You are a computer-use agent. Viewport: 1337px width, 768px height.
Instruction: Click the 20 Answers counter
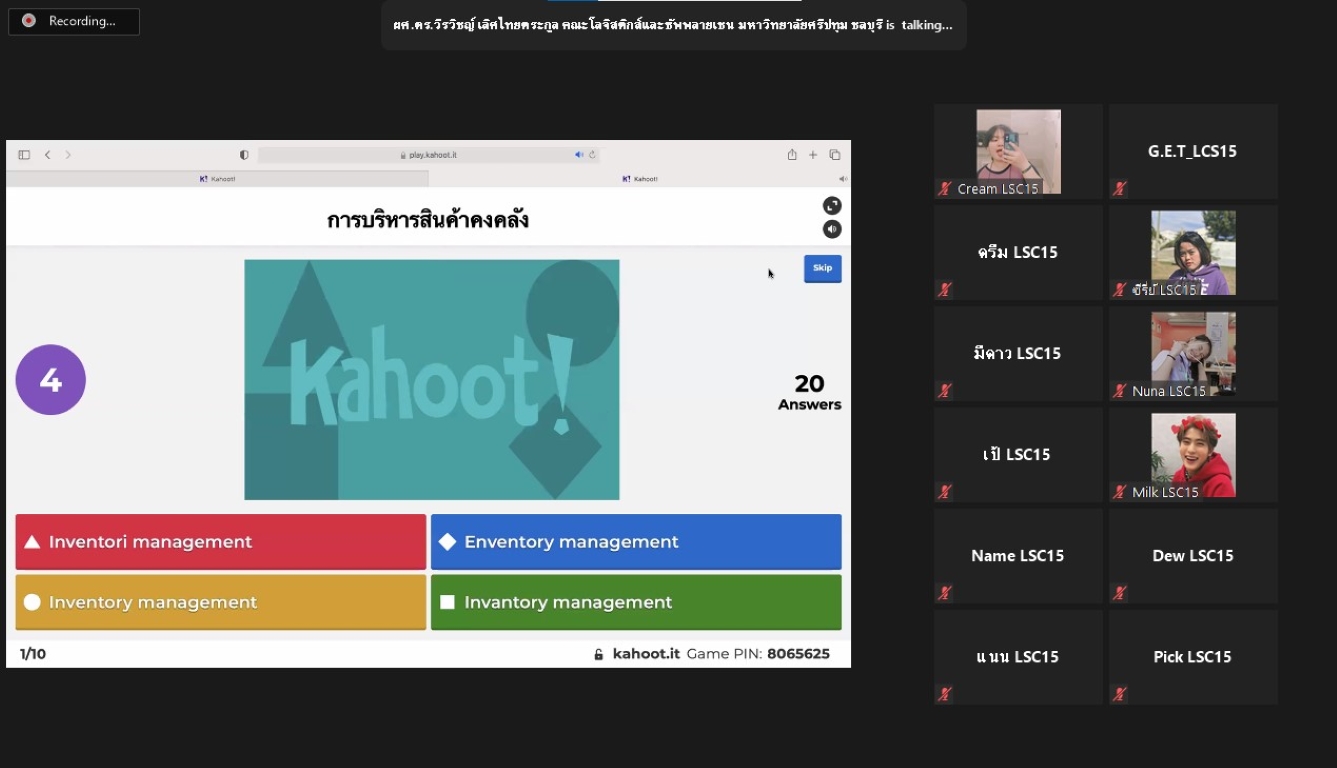click(810, 392)
